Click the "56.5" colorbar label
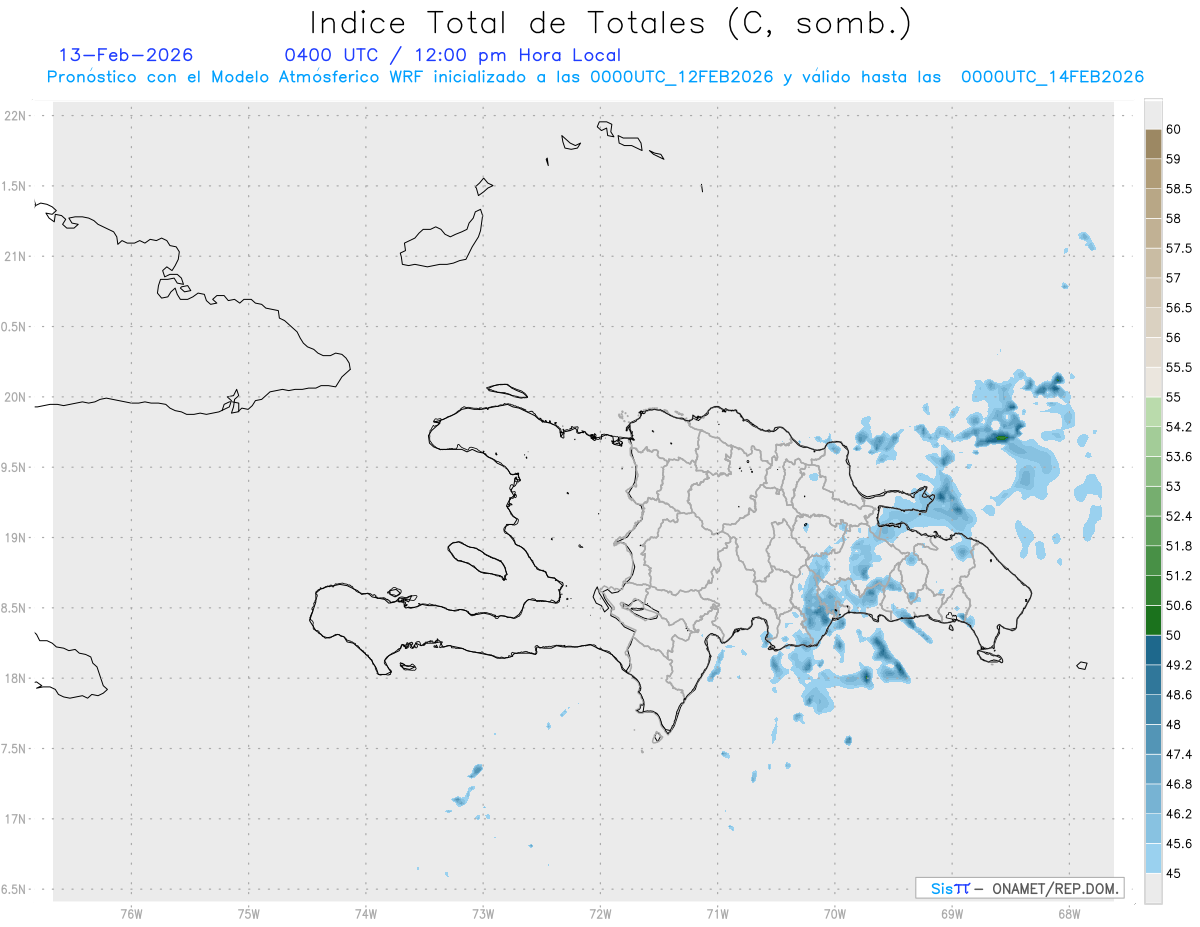This screenshot has height=927, width=1200. (x=1178, y=308)
